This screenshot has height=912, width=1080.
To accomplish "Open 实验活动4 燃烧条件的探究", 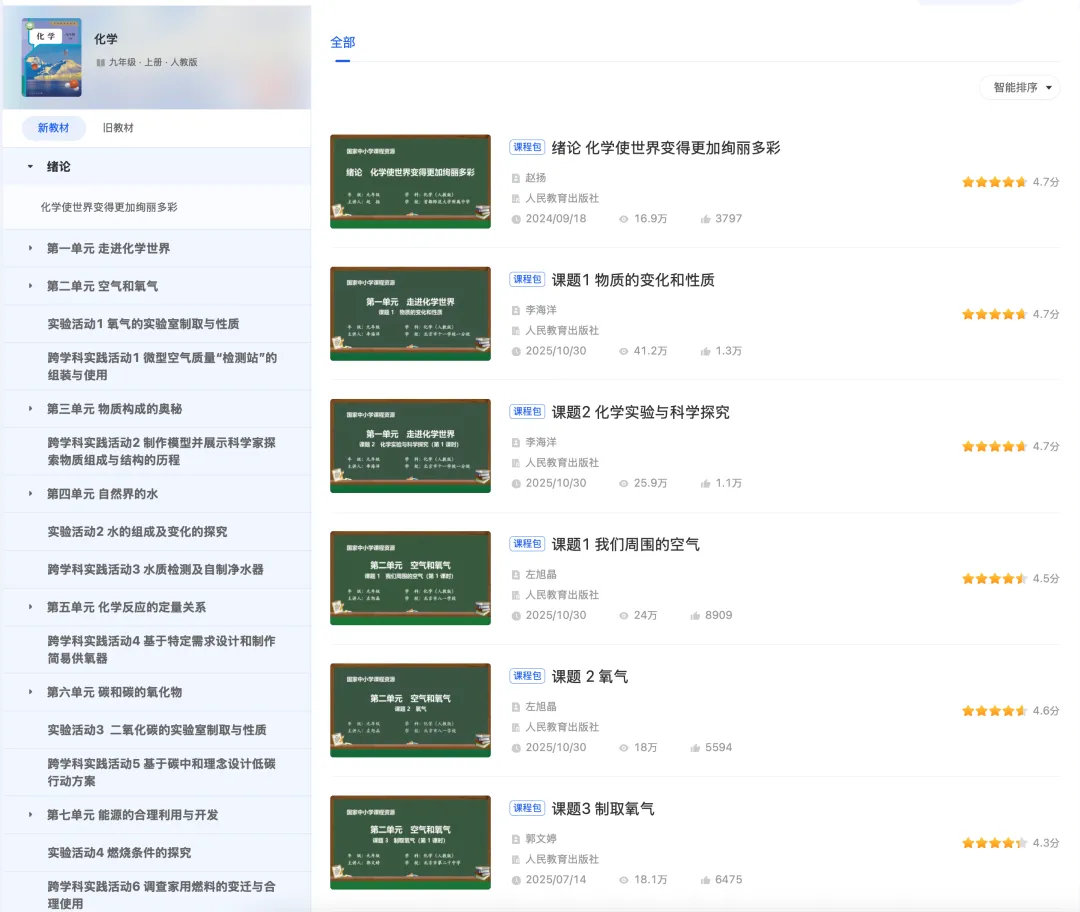I will click(119, 853).
